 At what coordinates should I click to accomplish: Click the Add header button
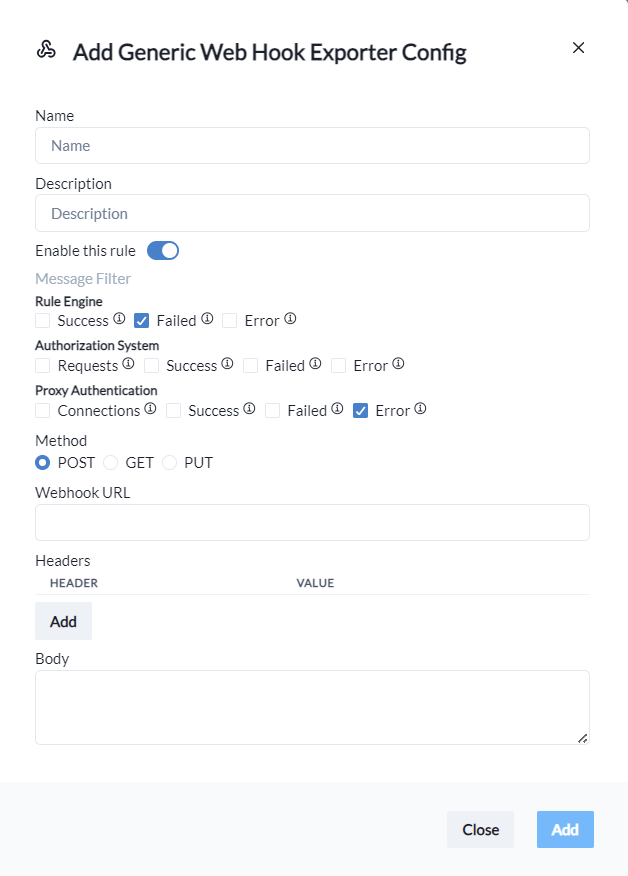point(63,621)
